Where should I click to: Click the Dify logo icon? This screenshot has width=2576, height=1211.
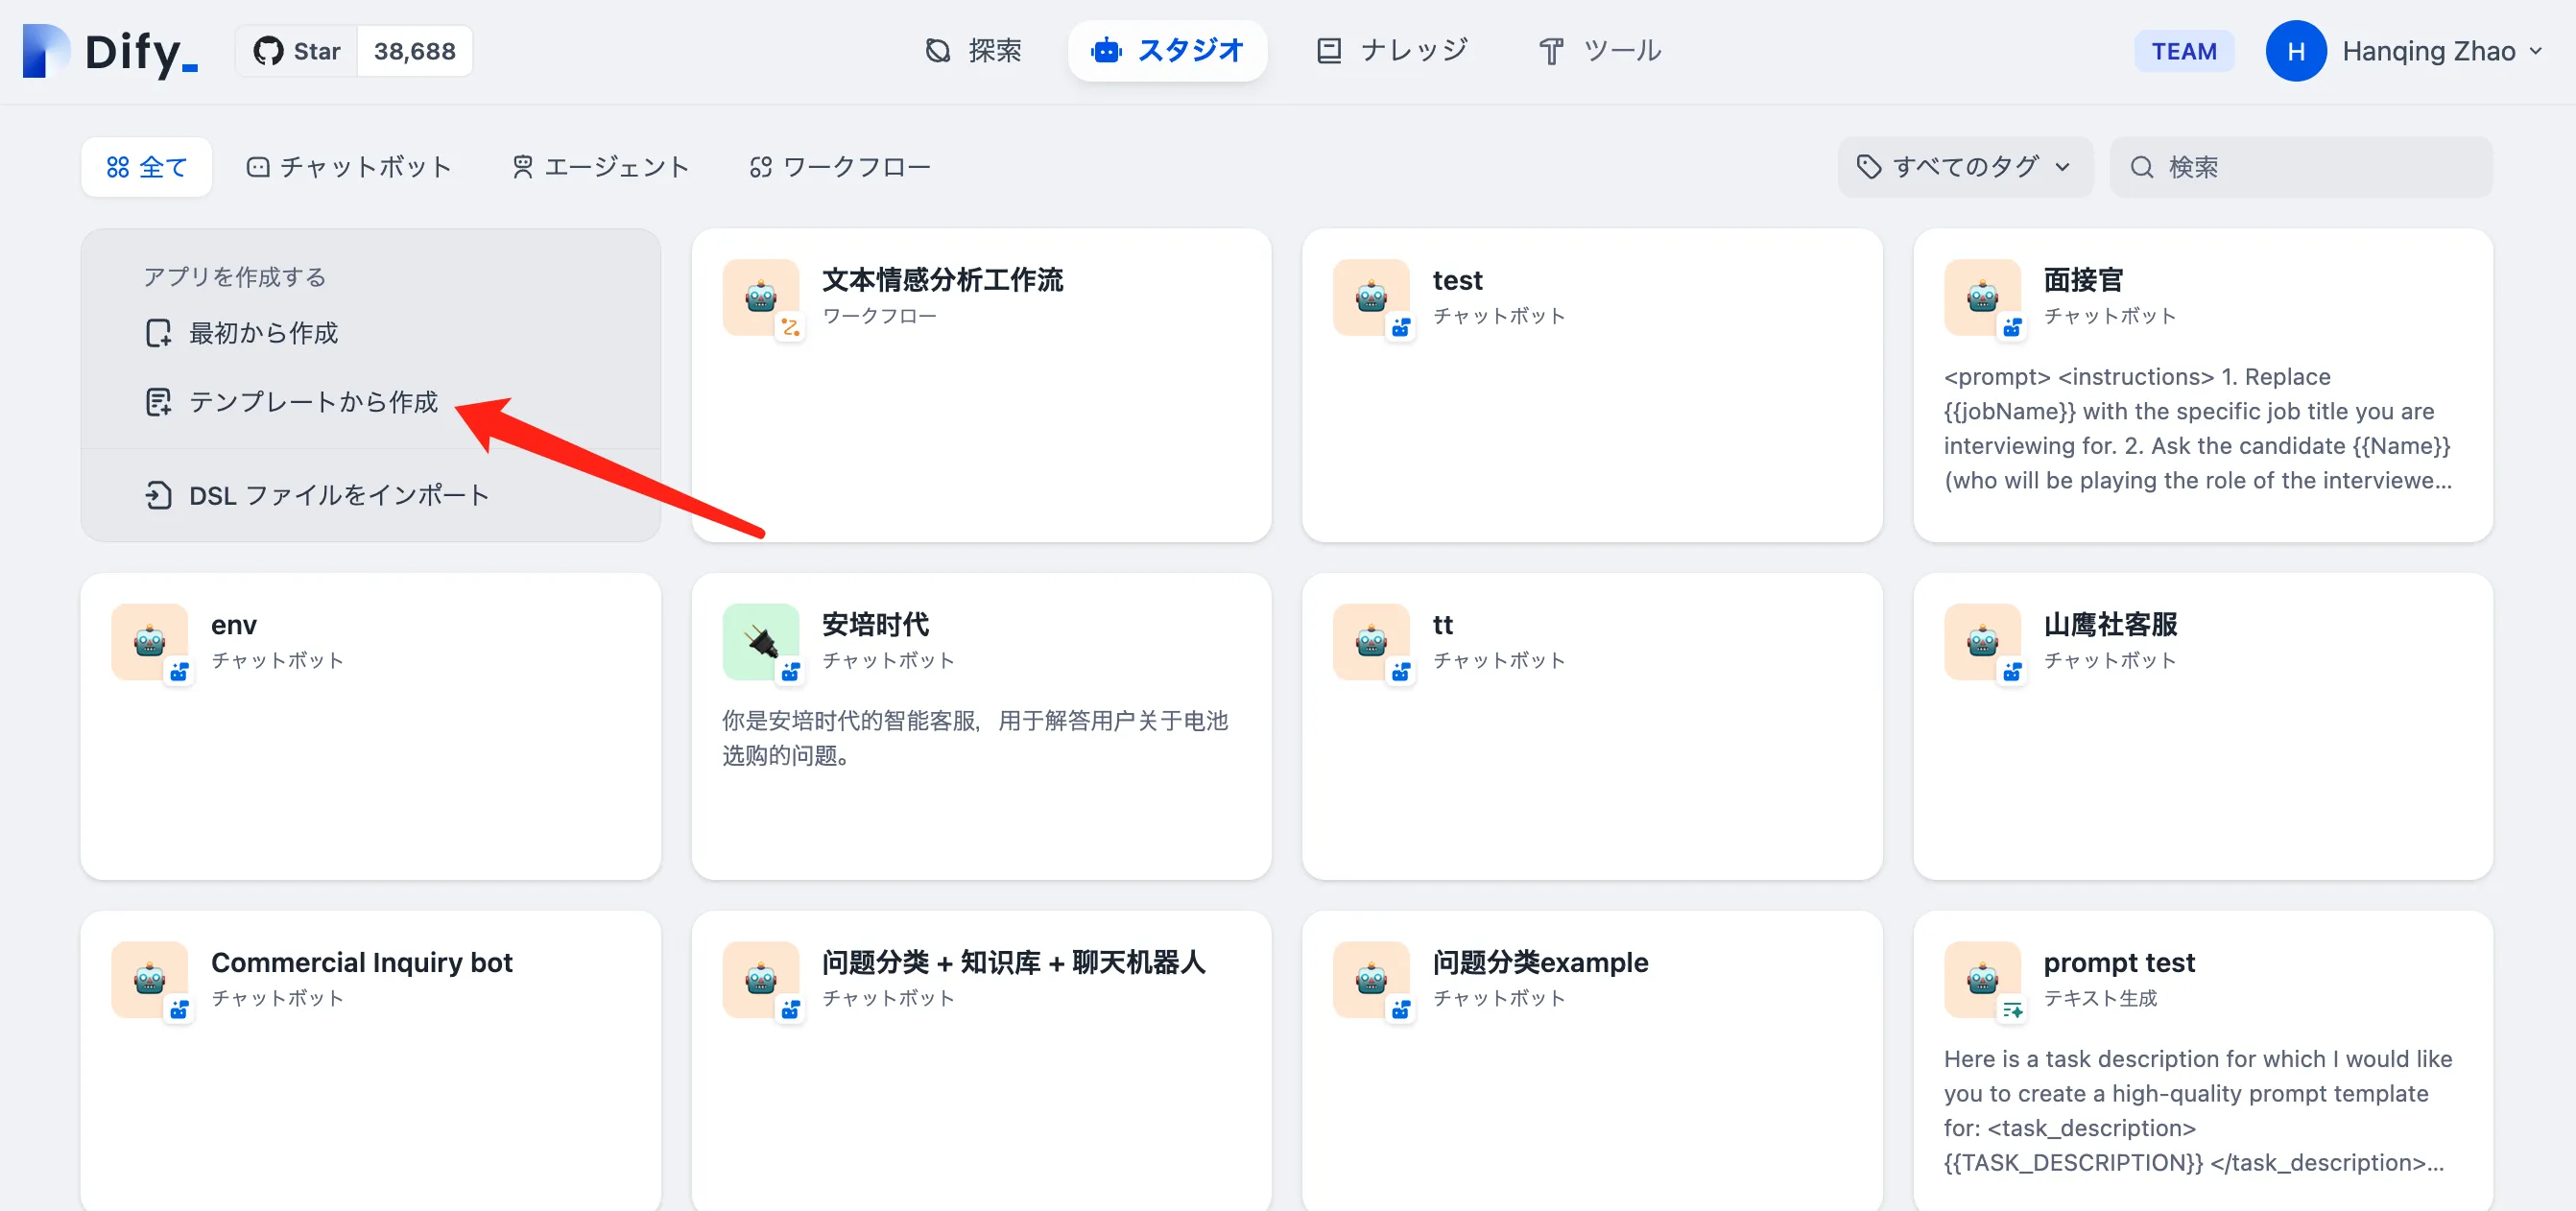click(46, 50)
